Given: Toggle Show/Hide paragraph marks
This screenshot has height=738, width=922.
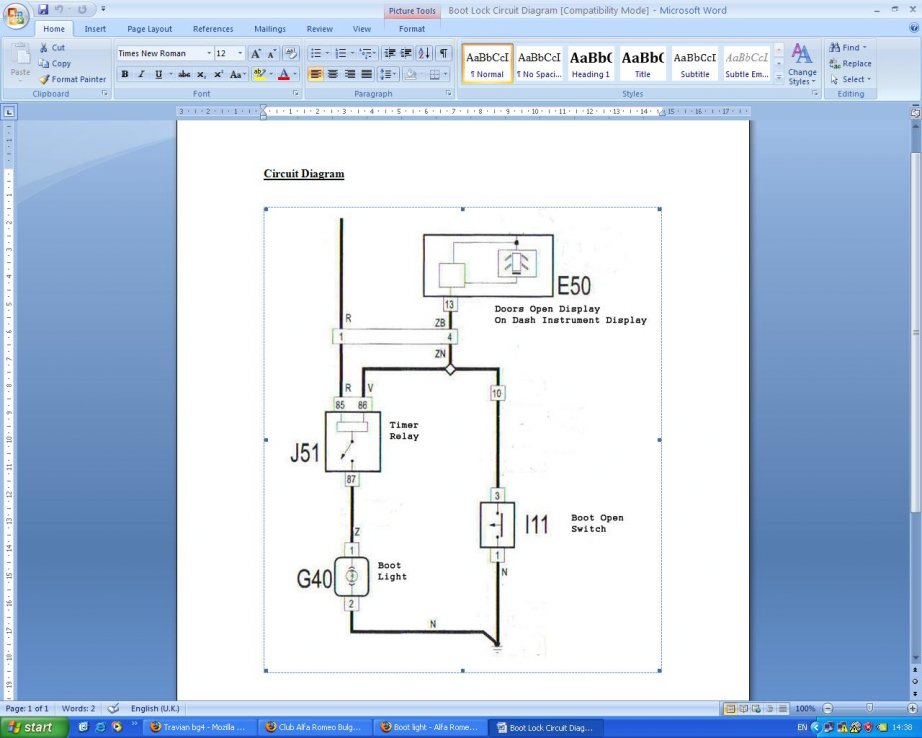Looking at the screenshot, I should point(443,53).
